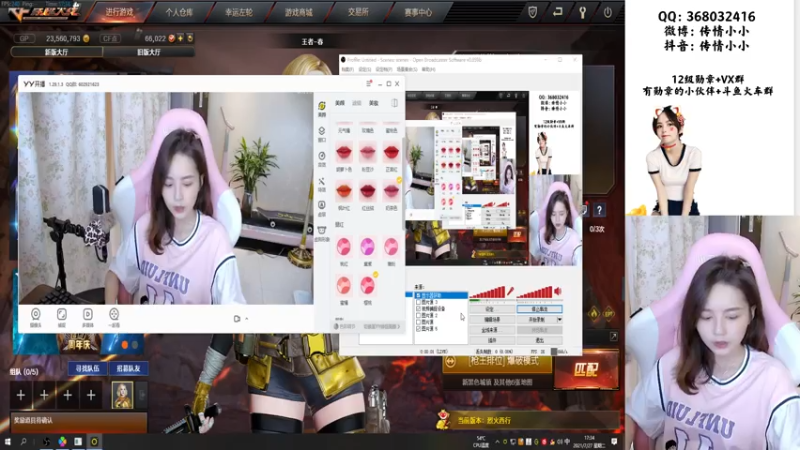The width and height of the screenshot is (800, 450).
Task: Toggle checkbox for last 图片源 source
Action: click(x=419, y=329)
